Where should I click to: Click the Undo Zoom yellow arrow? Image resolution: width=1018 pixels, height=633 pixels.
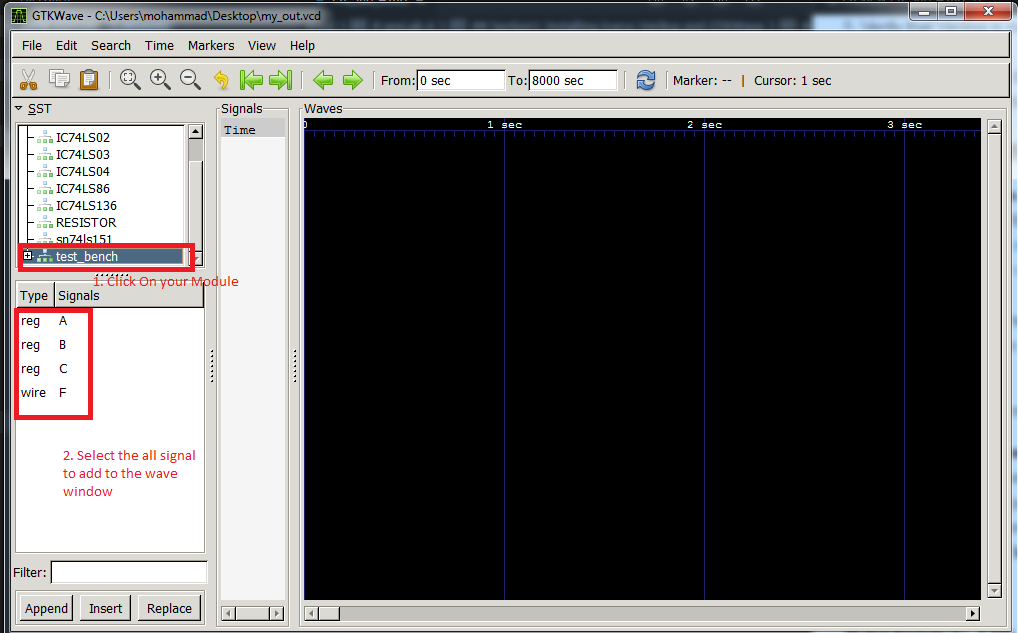click(x=221, y=80)
